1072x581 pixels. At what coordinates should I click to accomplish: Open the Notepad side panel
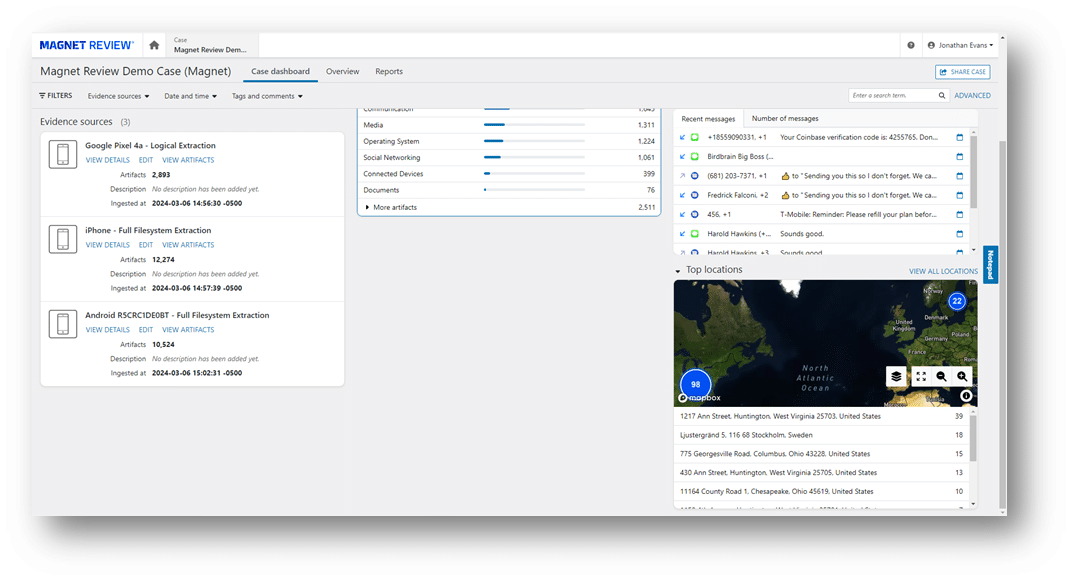(x=990, y=265)
